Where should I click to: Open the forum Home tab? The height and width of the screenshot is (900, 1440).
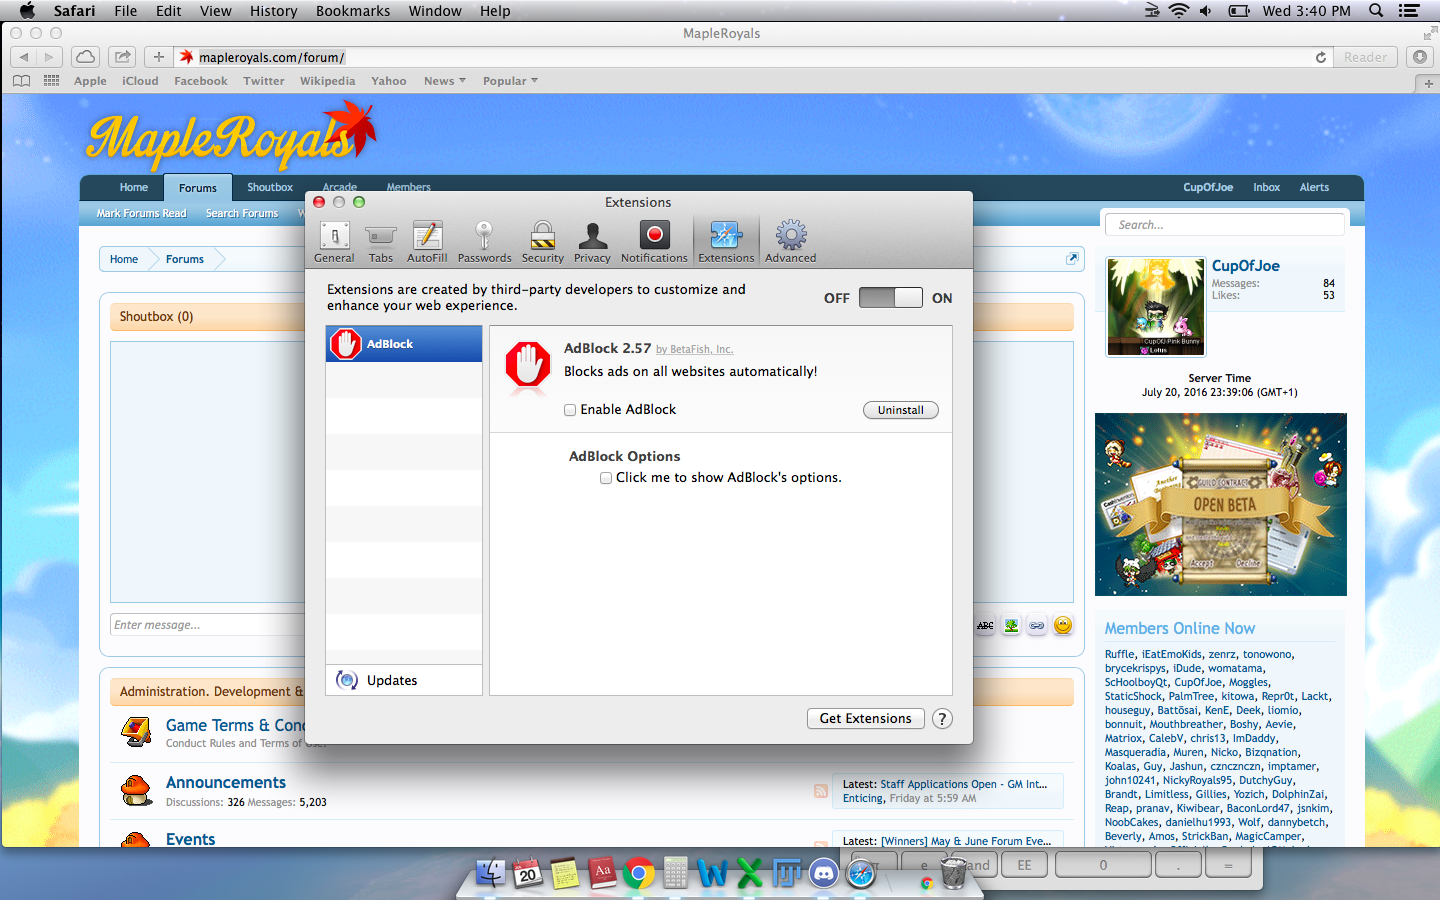pyautogui.click(x=133, y=187)
